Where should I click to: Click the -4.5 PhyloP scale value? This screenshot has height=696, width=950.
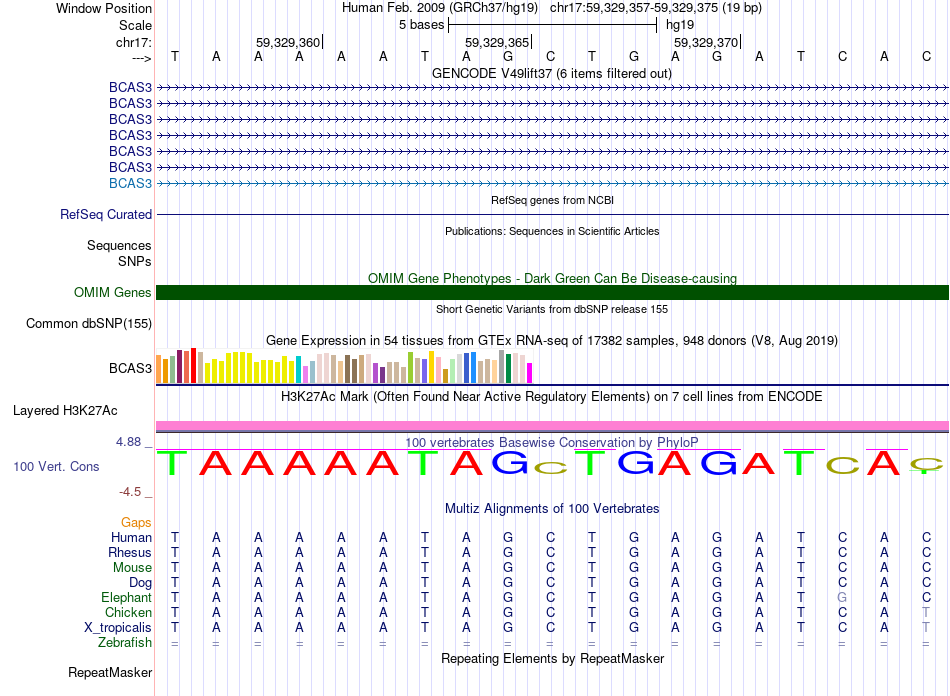(130, 492)
